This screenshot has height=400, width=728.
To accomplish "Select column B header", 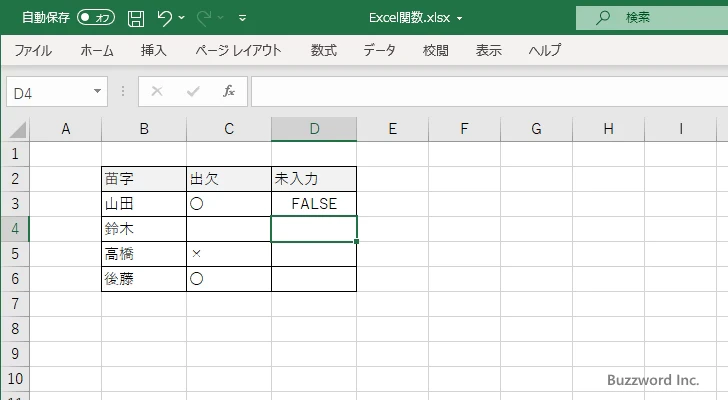I will point(144,129).
